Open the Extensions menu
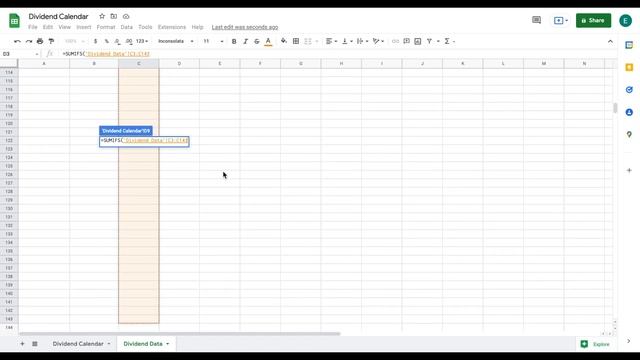 point(172,27)
